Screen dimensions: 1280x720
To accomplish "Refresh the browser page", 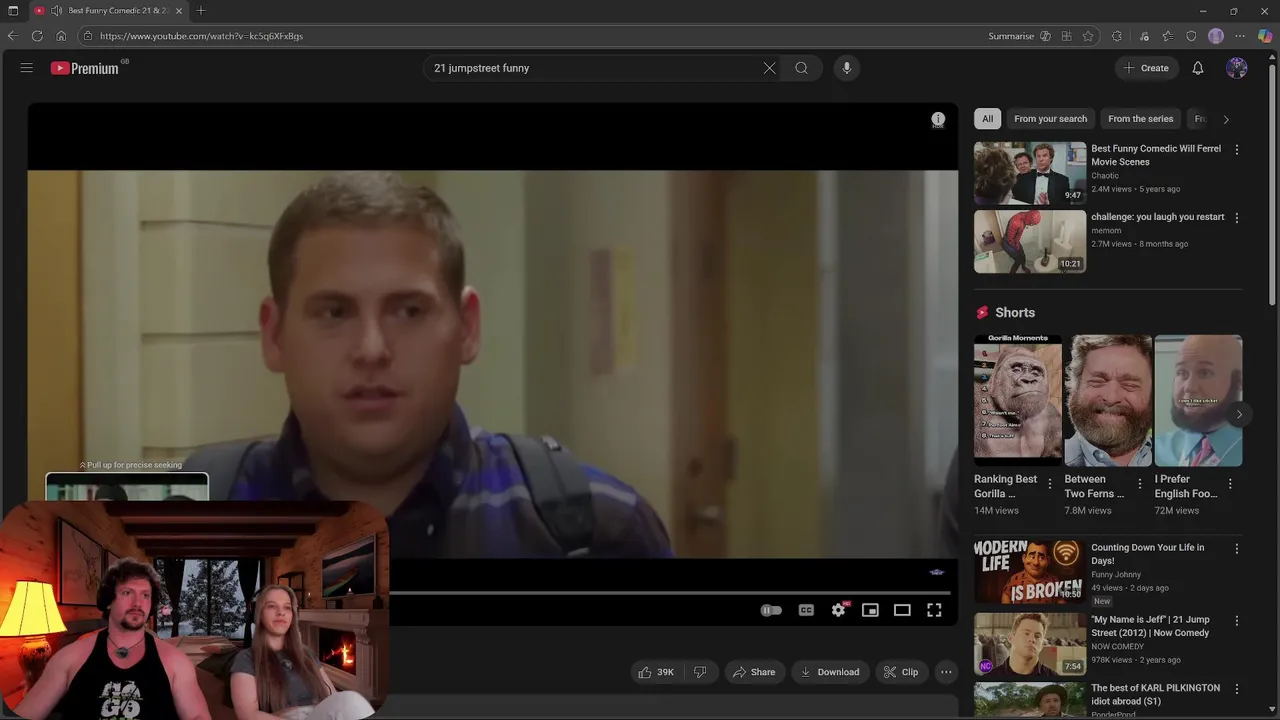I will point(37,36).
